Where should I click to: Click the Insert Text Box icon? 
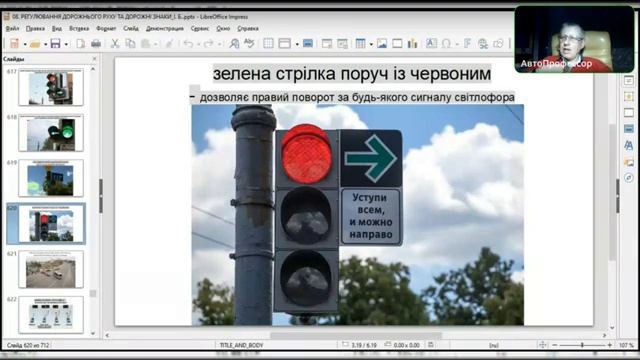tap(431, 43)
